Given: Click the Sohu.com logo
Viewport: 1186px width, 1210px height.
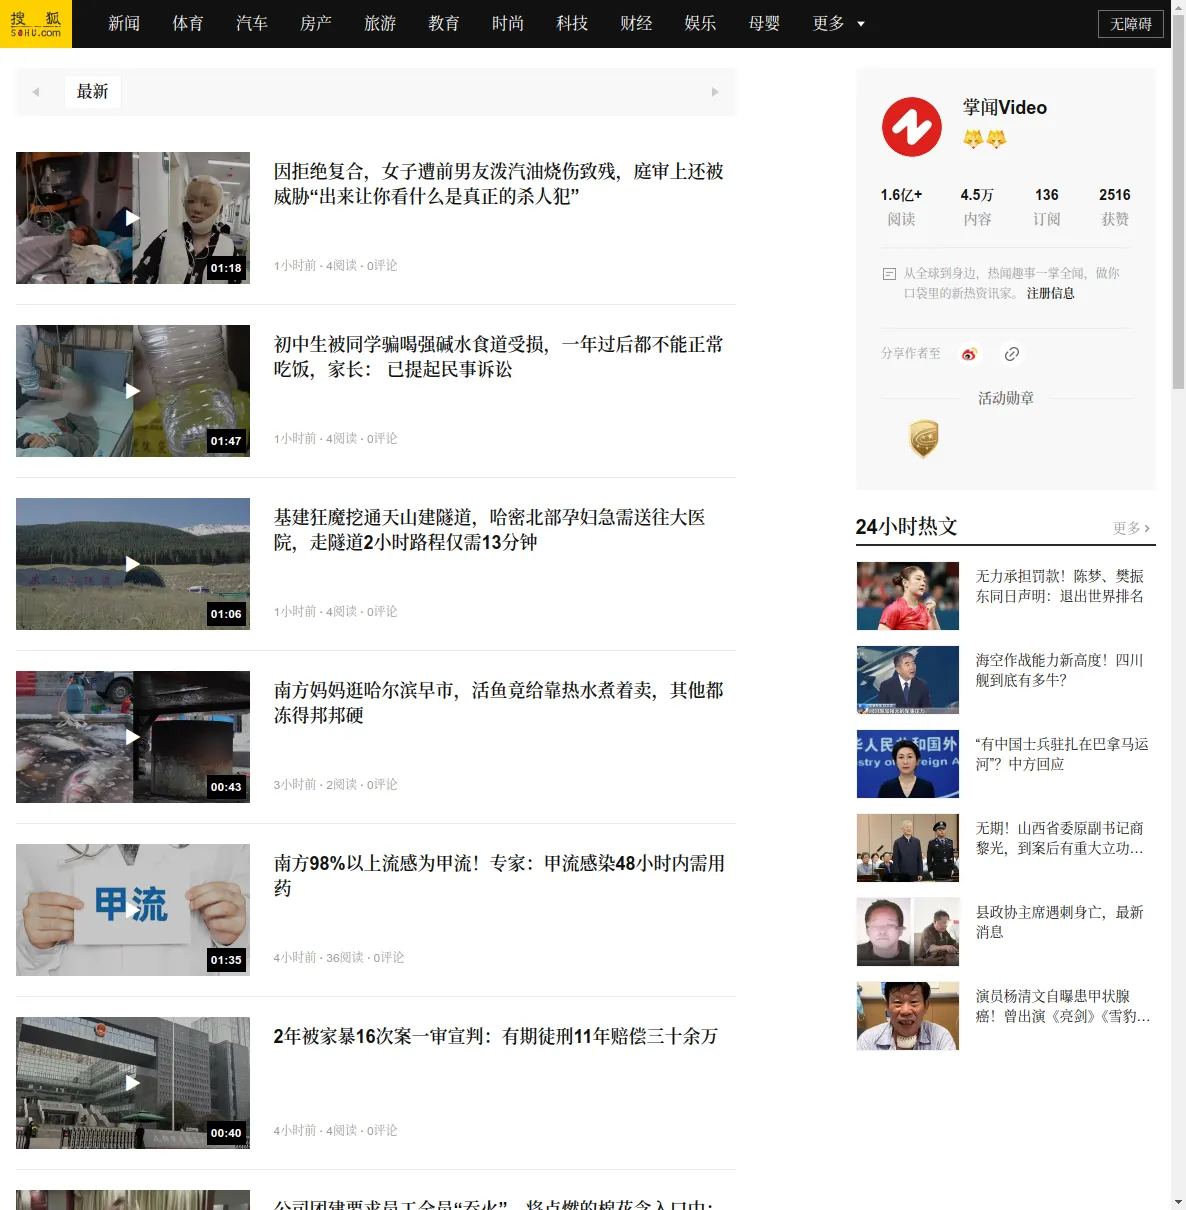Looking at the screenshot, I should pyautogui.click(x=36, y=24).
